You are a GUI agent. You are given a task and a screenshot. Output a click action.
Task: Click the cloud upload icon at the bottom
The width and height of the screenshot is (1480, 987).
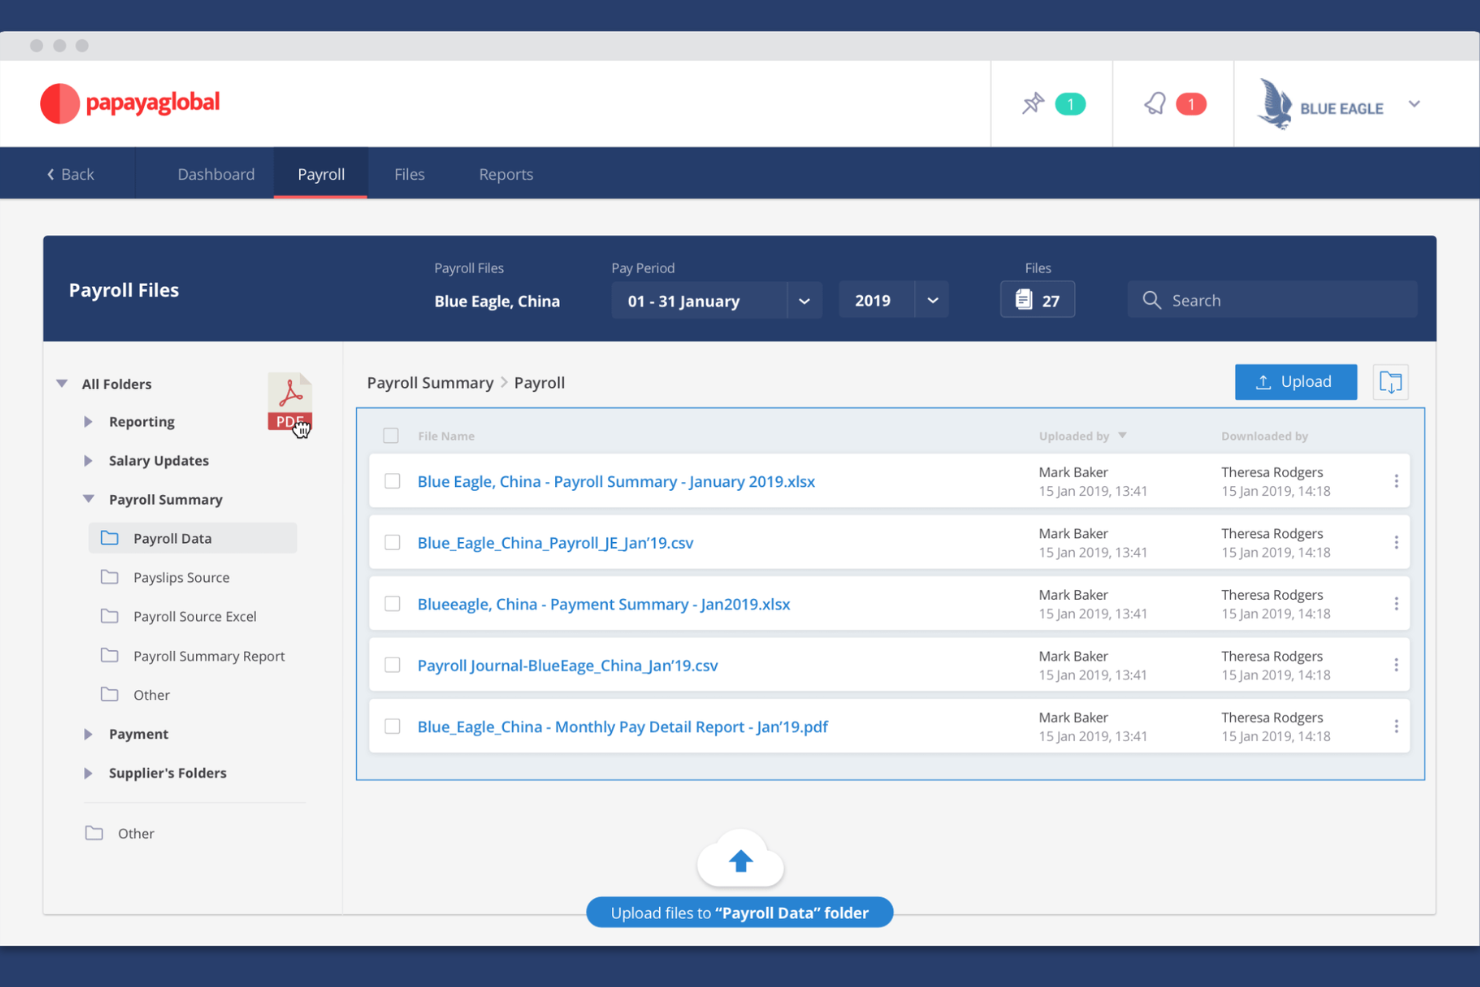pos(740,858)
